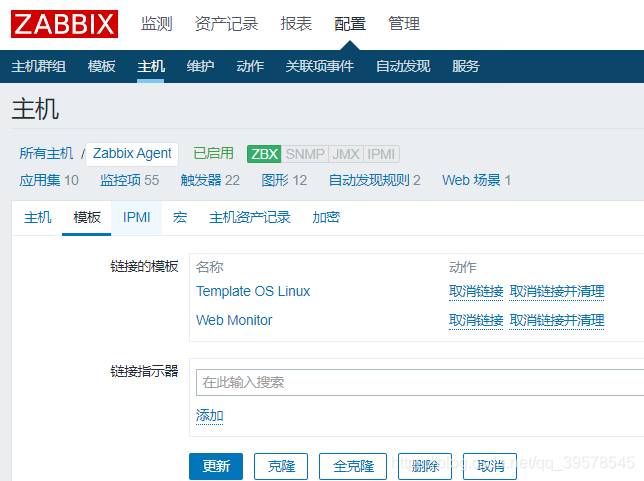Open 图形 12 link
This screenshot has height=481, width=644.
(284, 180)
